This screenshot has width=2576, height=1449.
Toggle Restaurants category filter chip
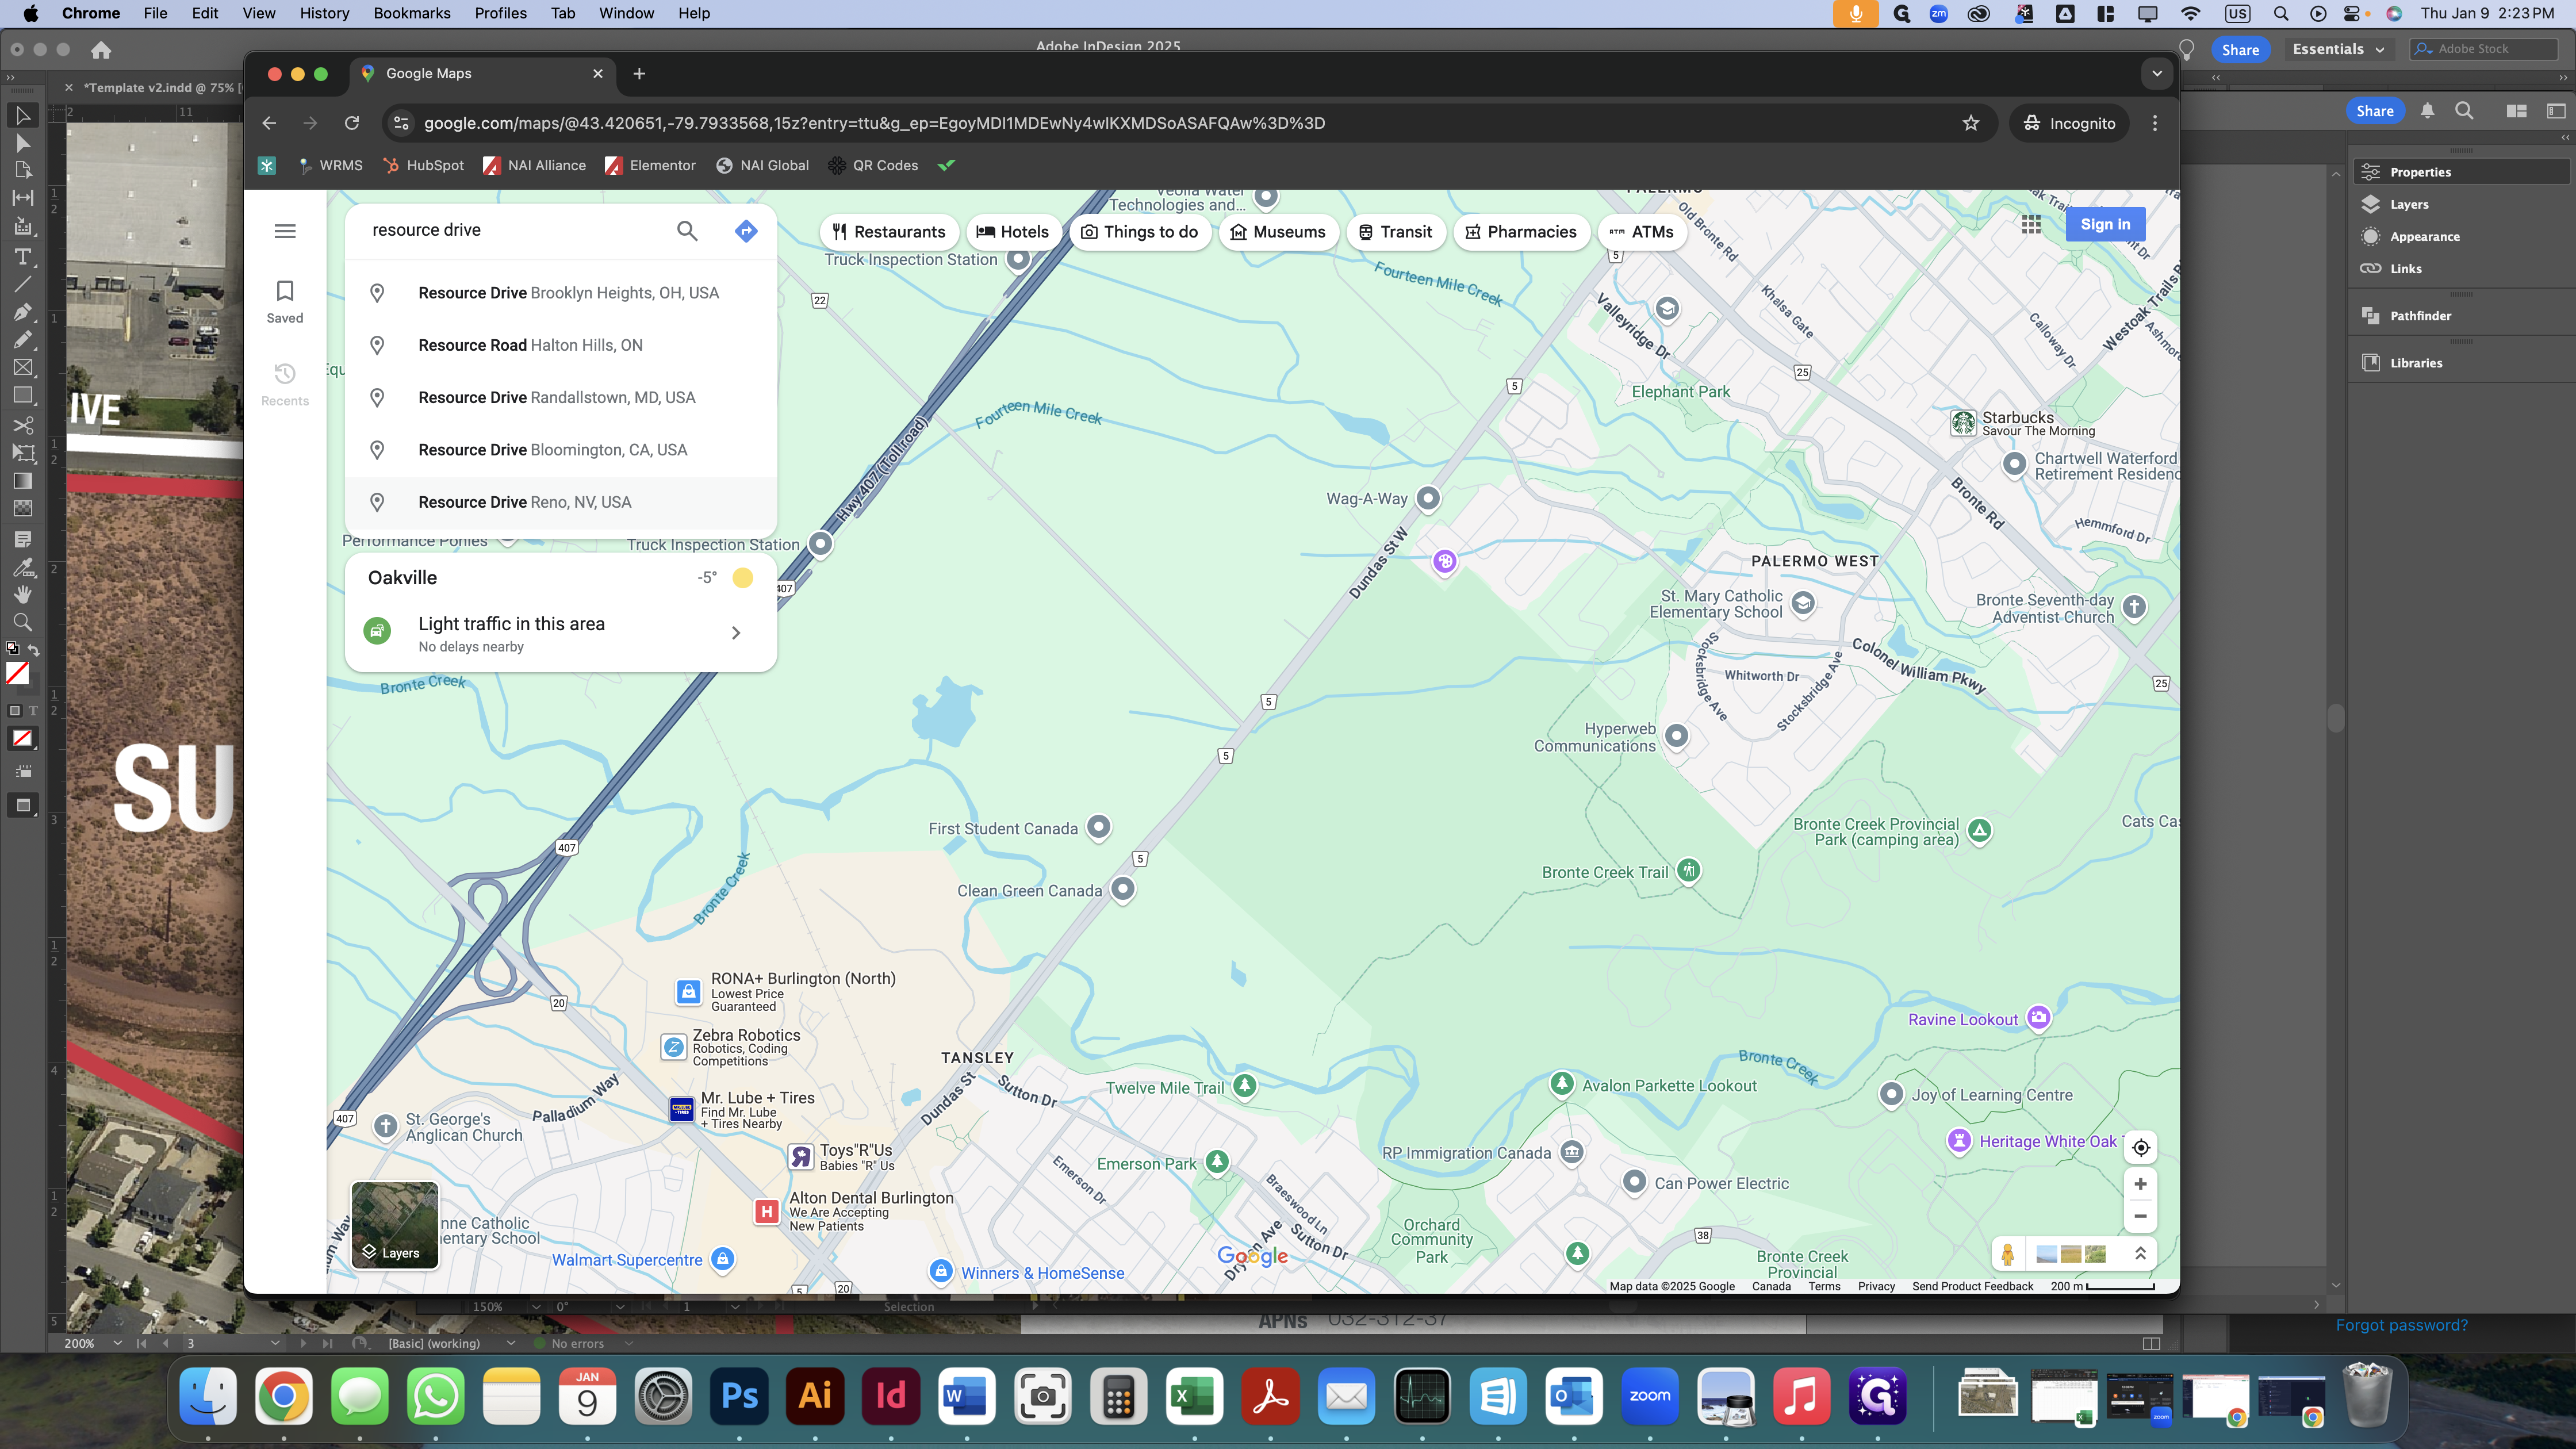[889, 232]
